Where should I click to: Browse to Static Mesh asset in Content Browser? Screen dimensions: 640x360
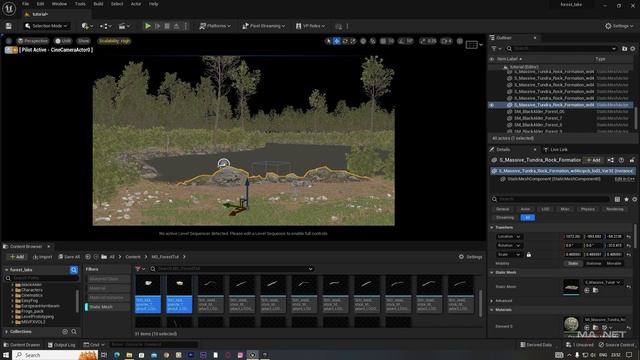[596, 290]
